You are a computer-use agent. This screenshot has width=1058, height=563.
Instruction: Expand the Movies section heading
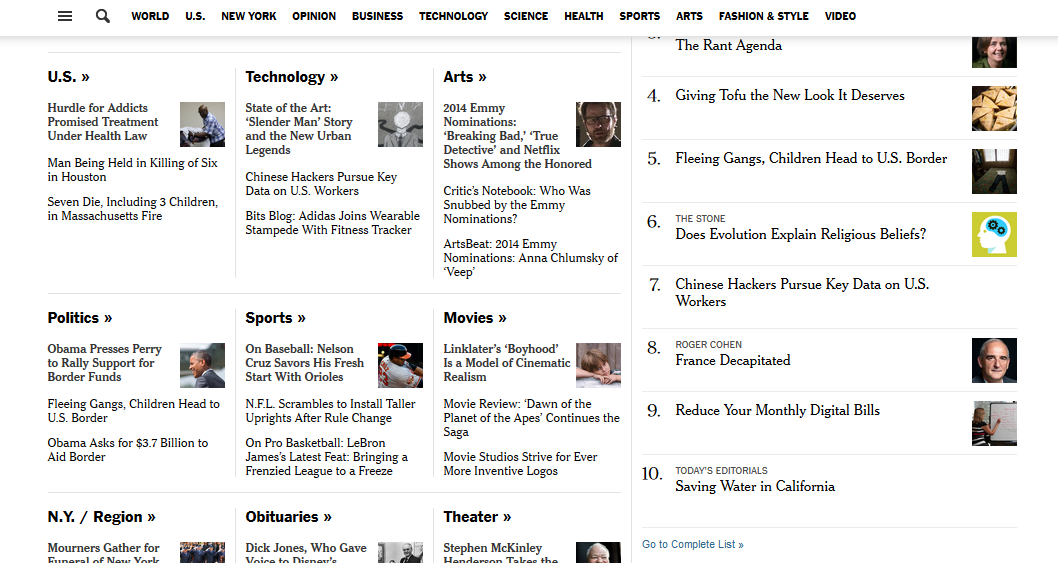[475, 318]
